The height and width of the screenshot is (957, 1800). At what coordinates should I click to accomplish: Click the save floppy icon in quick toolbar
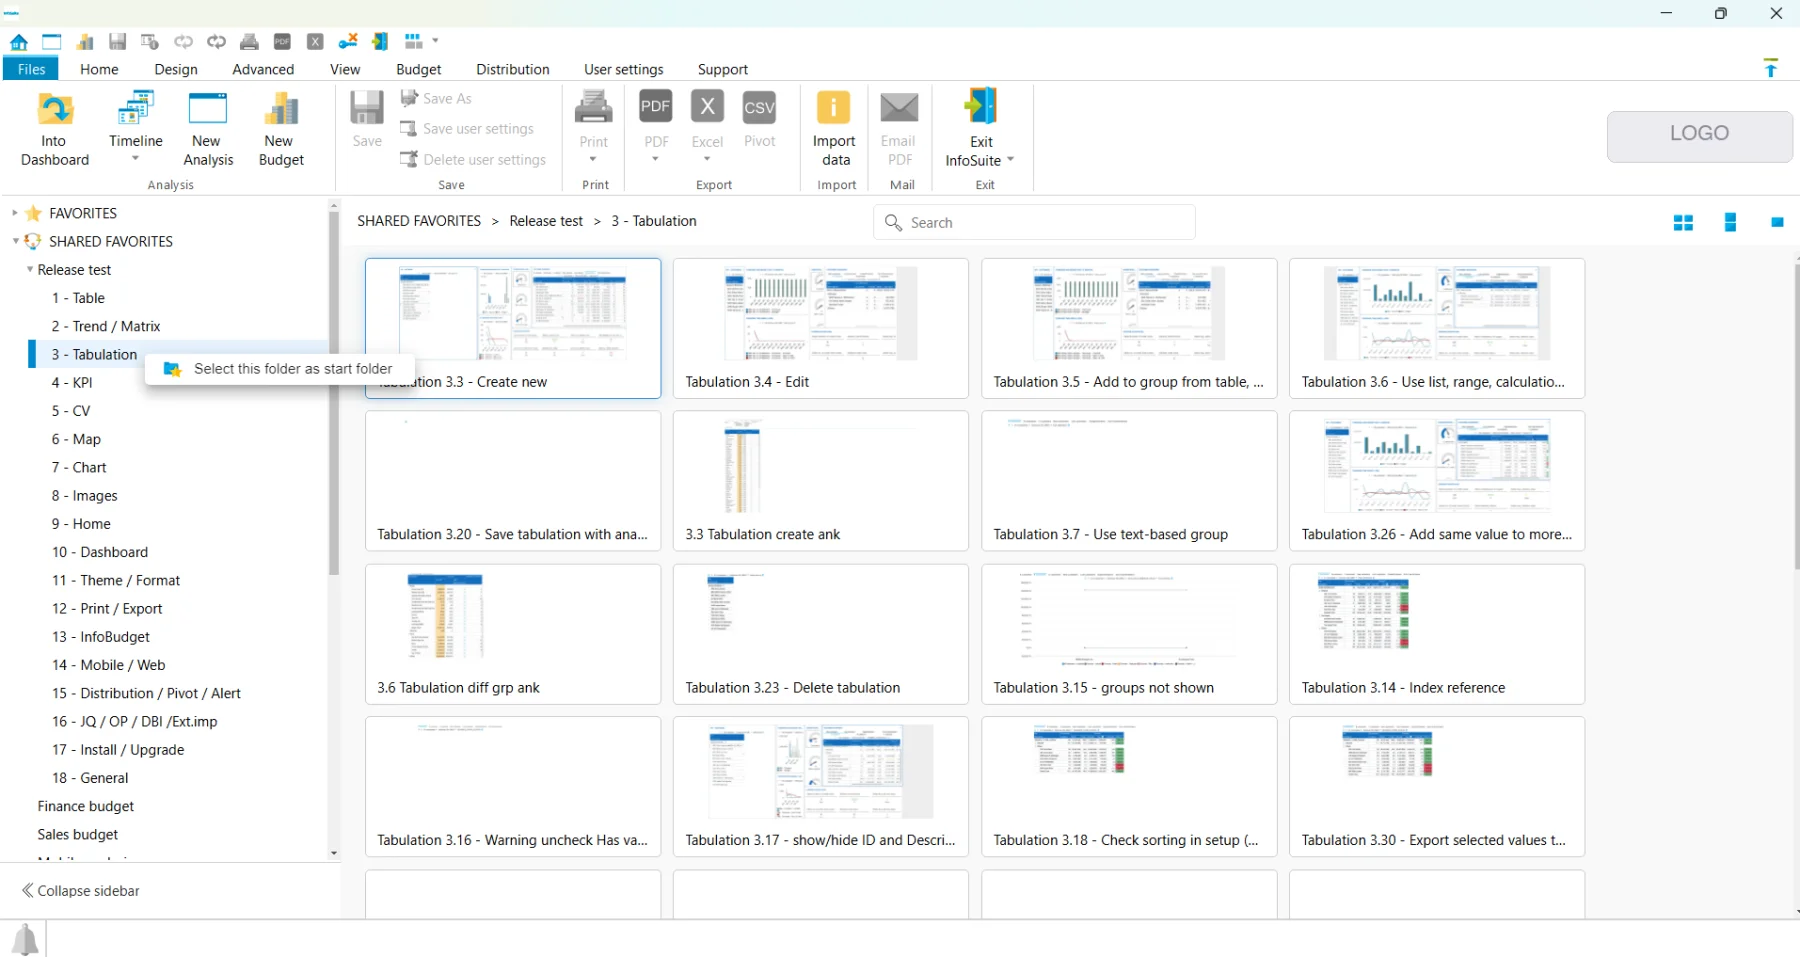118,42
